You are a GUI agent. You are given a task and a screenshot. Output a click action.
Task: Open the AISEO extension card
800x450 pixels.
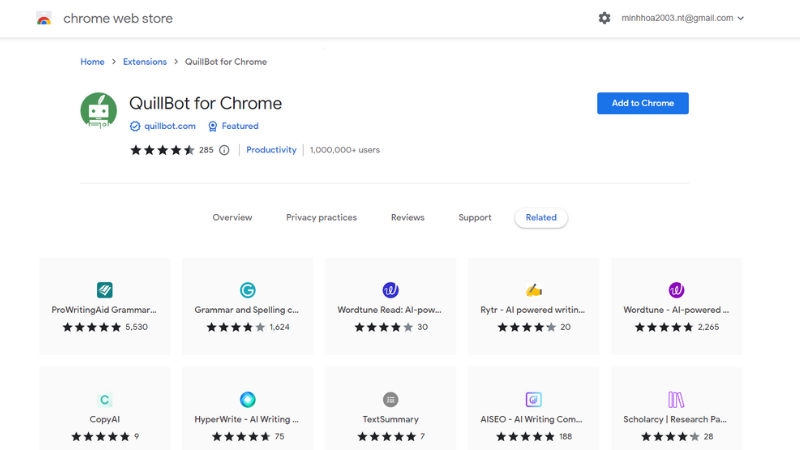[x=534, y=408]
